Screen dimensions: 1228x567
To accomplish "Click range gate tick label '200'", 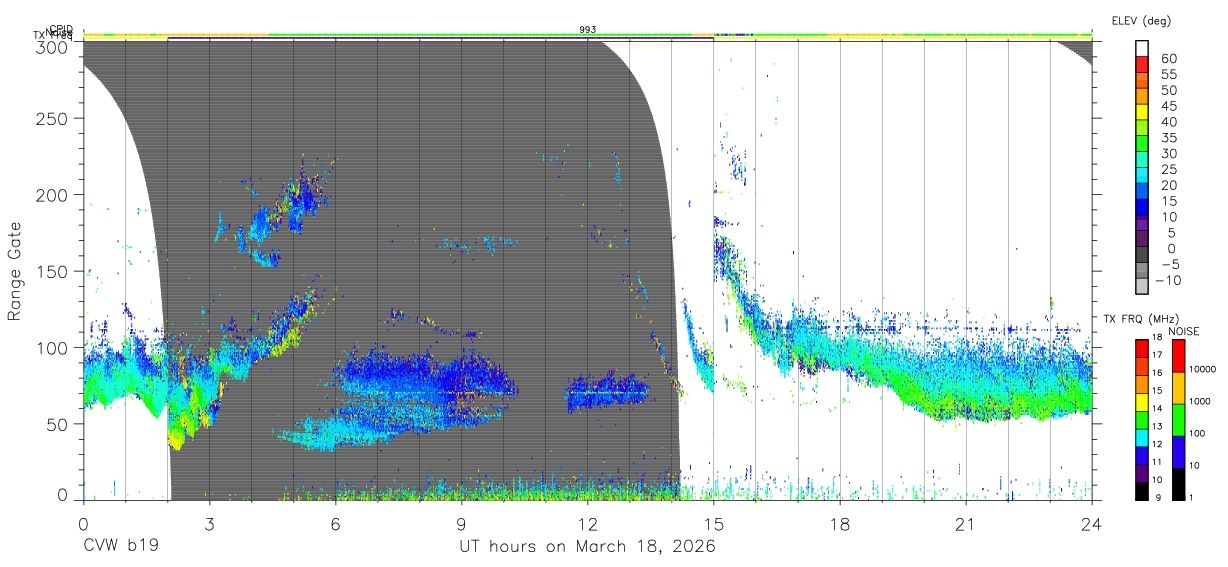I will (x=53, y=194).
